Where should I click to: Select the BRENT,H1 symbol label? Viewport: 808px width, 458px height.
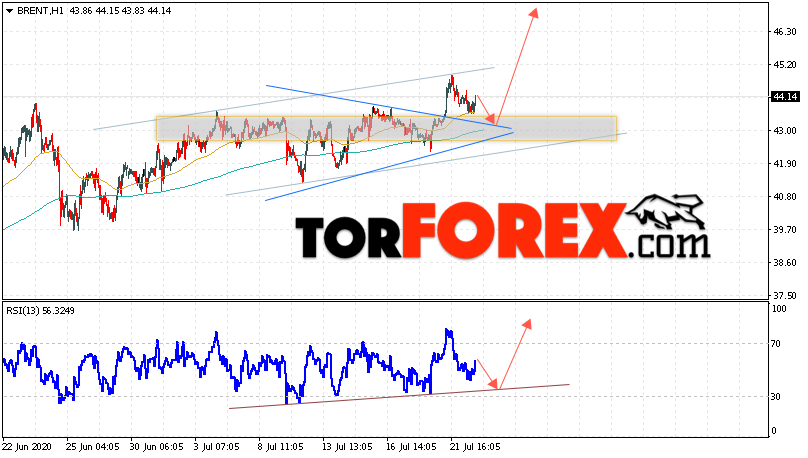(x=40, y=10)
